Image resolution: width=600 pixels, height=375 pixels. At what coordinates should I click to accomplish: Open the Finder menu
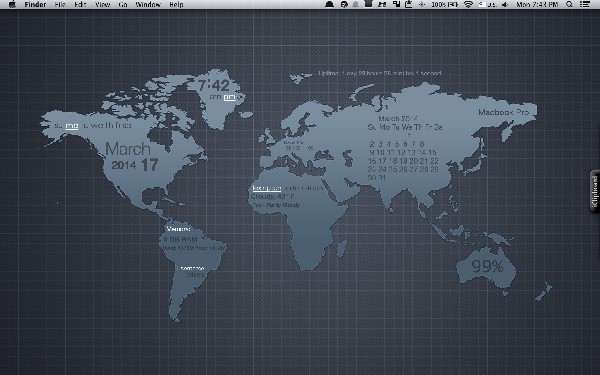35,5
